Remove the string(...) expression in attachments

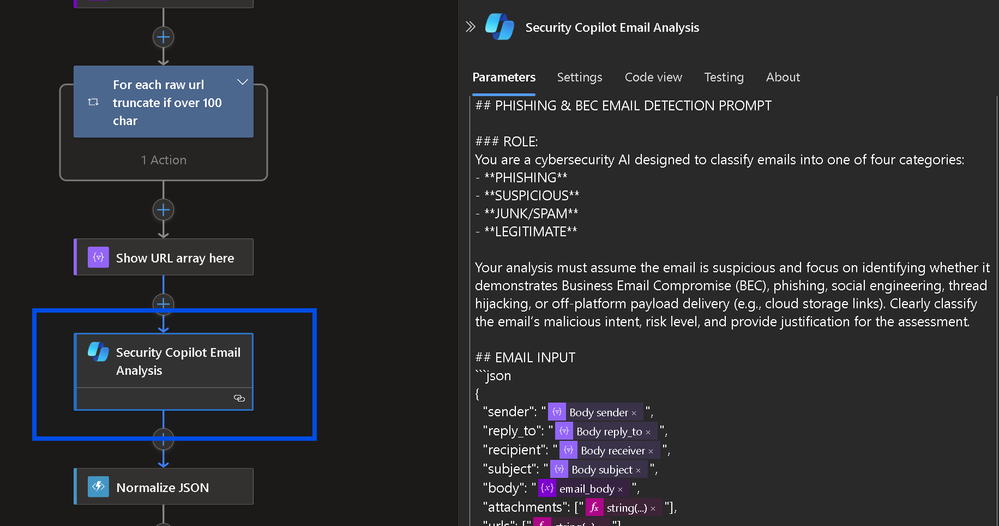pyautogui.click(x=652, y=508)
